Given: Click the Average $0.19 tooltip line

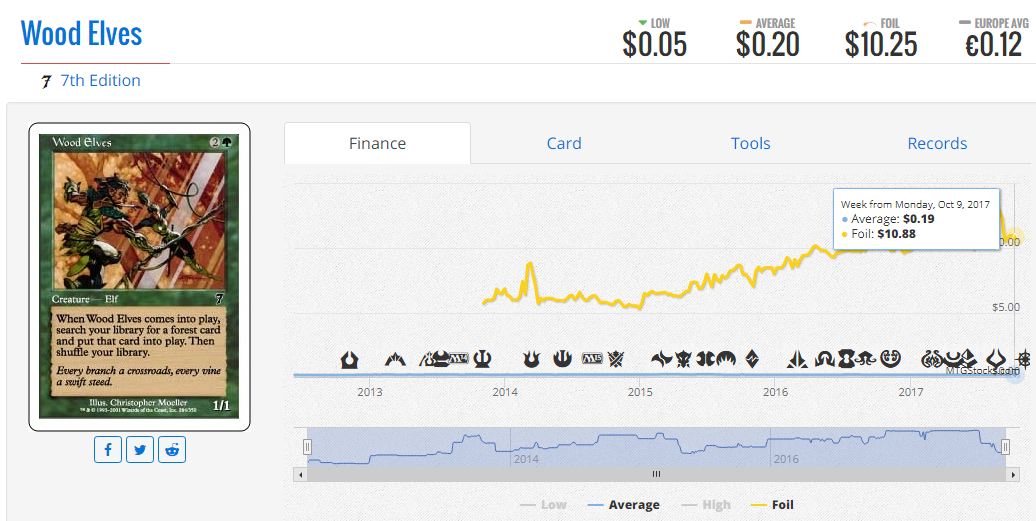Looking at the screenshot, I should coord(888,219).
